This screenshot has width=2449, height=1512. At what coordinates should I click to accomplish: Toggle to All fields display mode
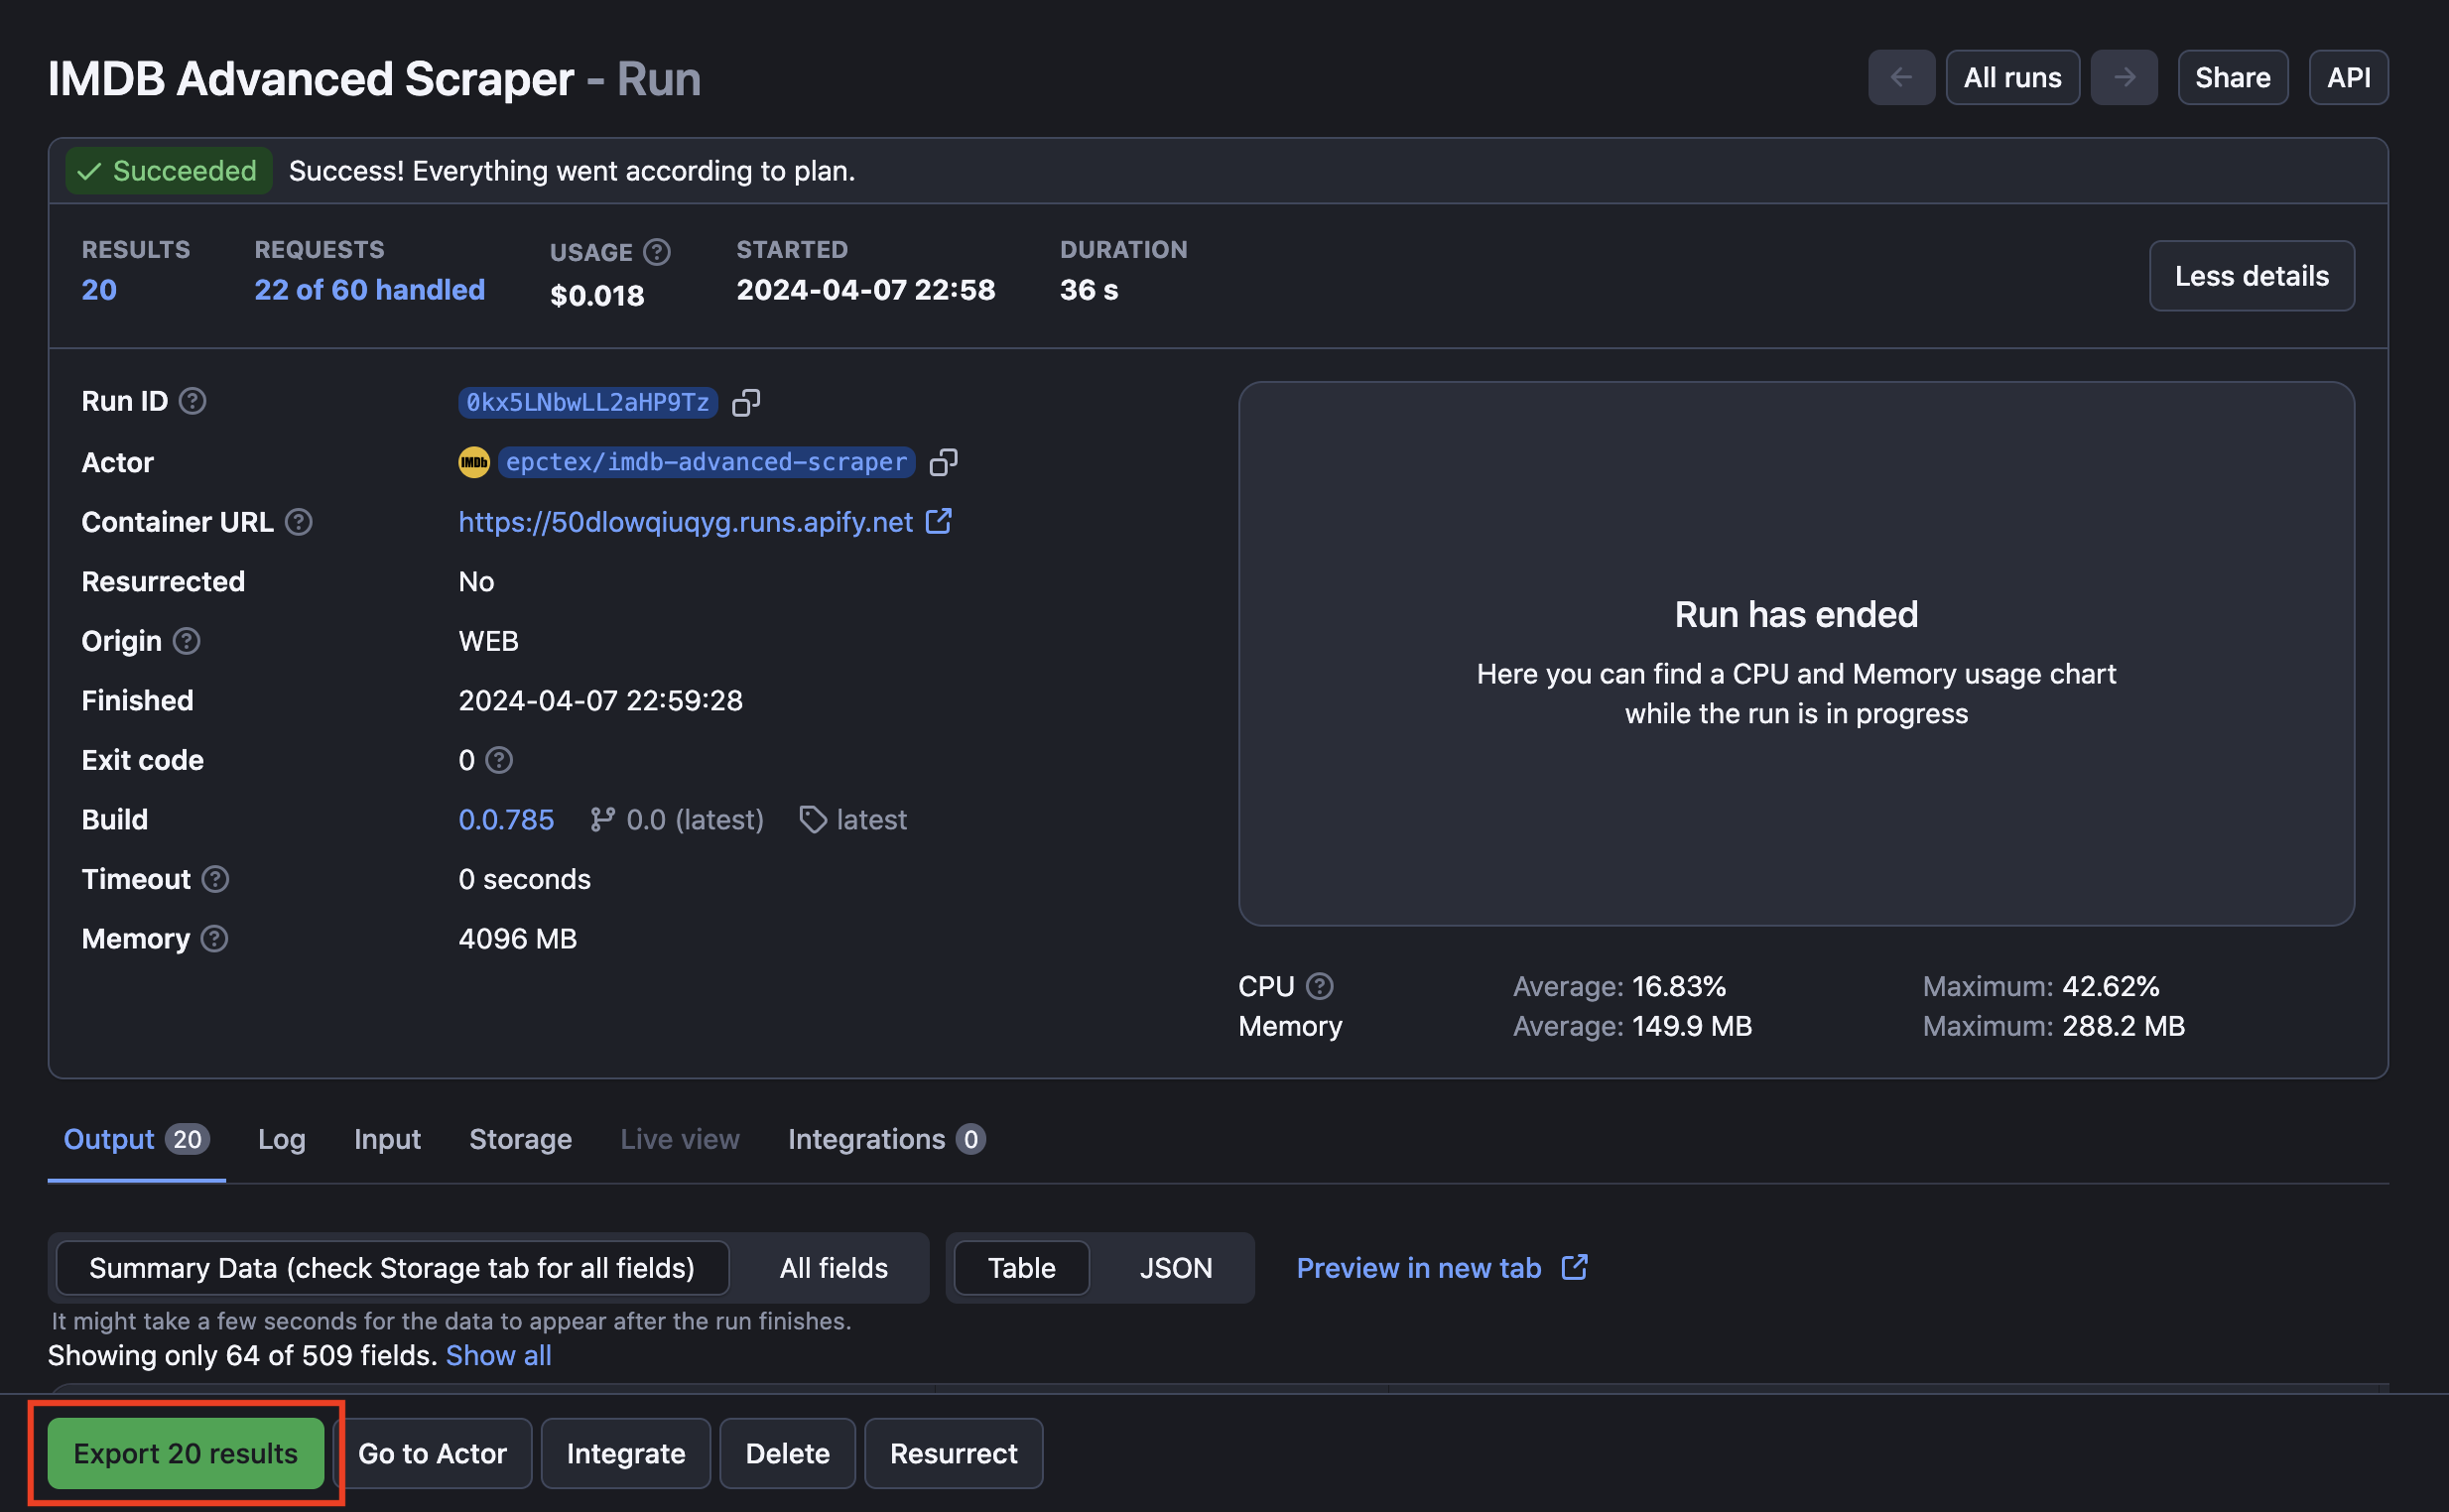click(x=835, y=1267)
